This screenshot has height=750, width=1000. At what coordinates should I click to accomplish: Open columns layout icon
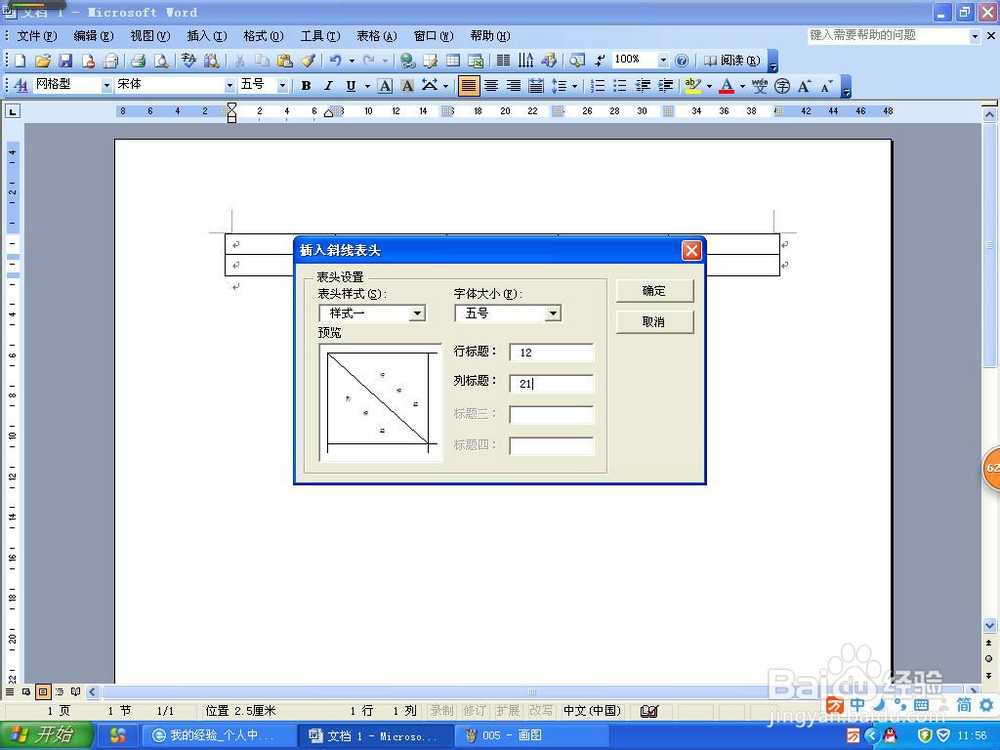click(503, 61)
